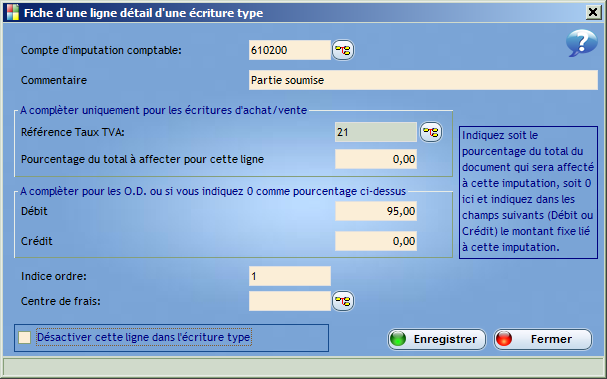Screen dimensions: 607x379
Task: Open the TVA rate reference lookup
Action: click(x=431, y=132)
